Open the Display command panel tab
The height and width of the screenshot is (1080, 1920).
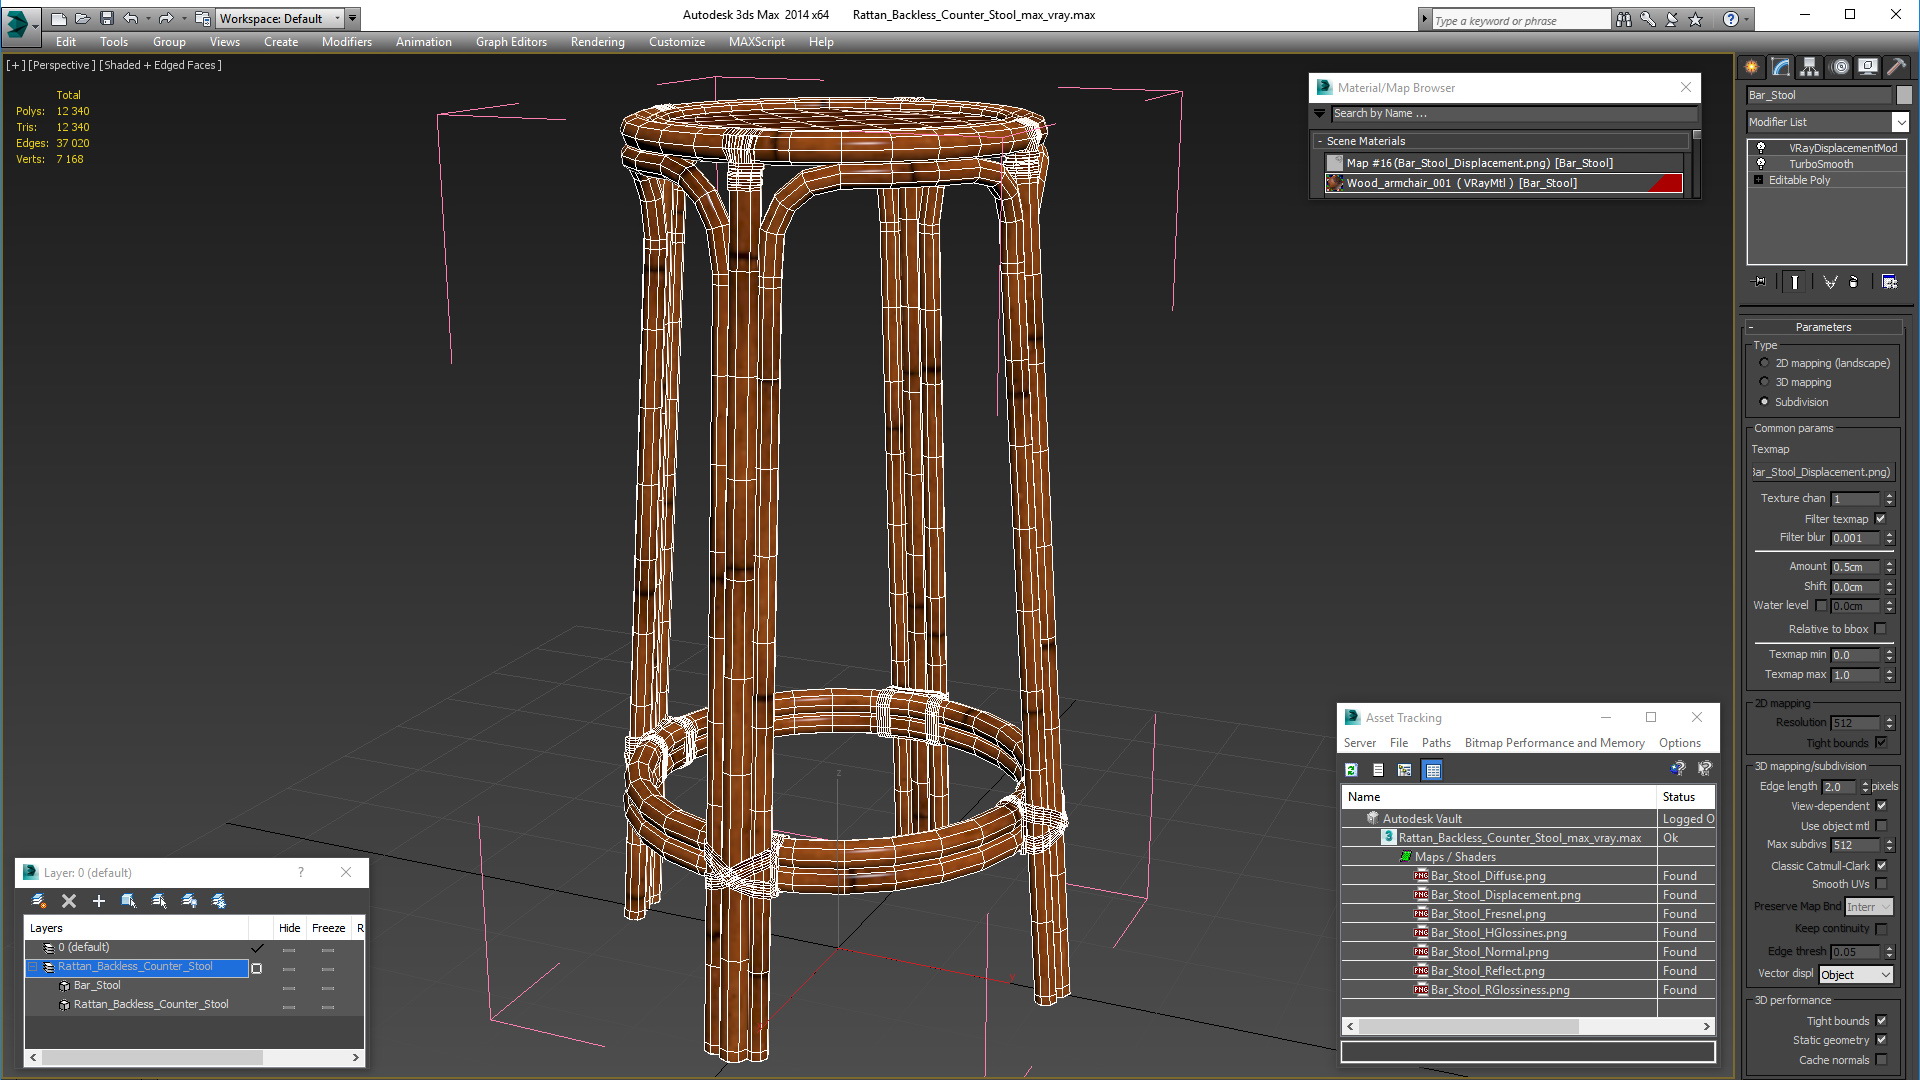[1867, 67]
